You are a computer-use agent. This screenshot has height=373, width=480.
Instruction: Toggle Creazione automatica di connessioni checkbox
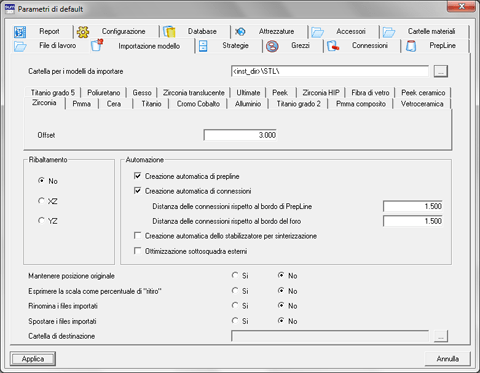[x=137, y=191]
